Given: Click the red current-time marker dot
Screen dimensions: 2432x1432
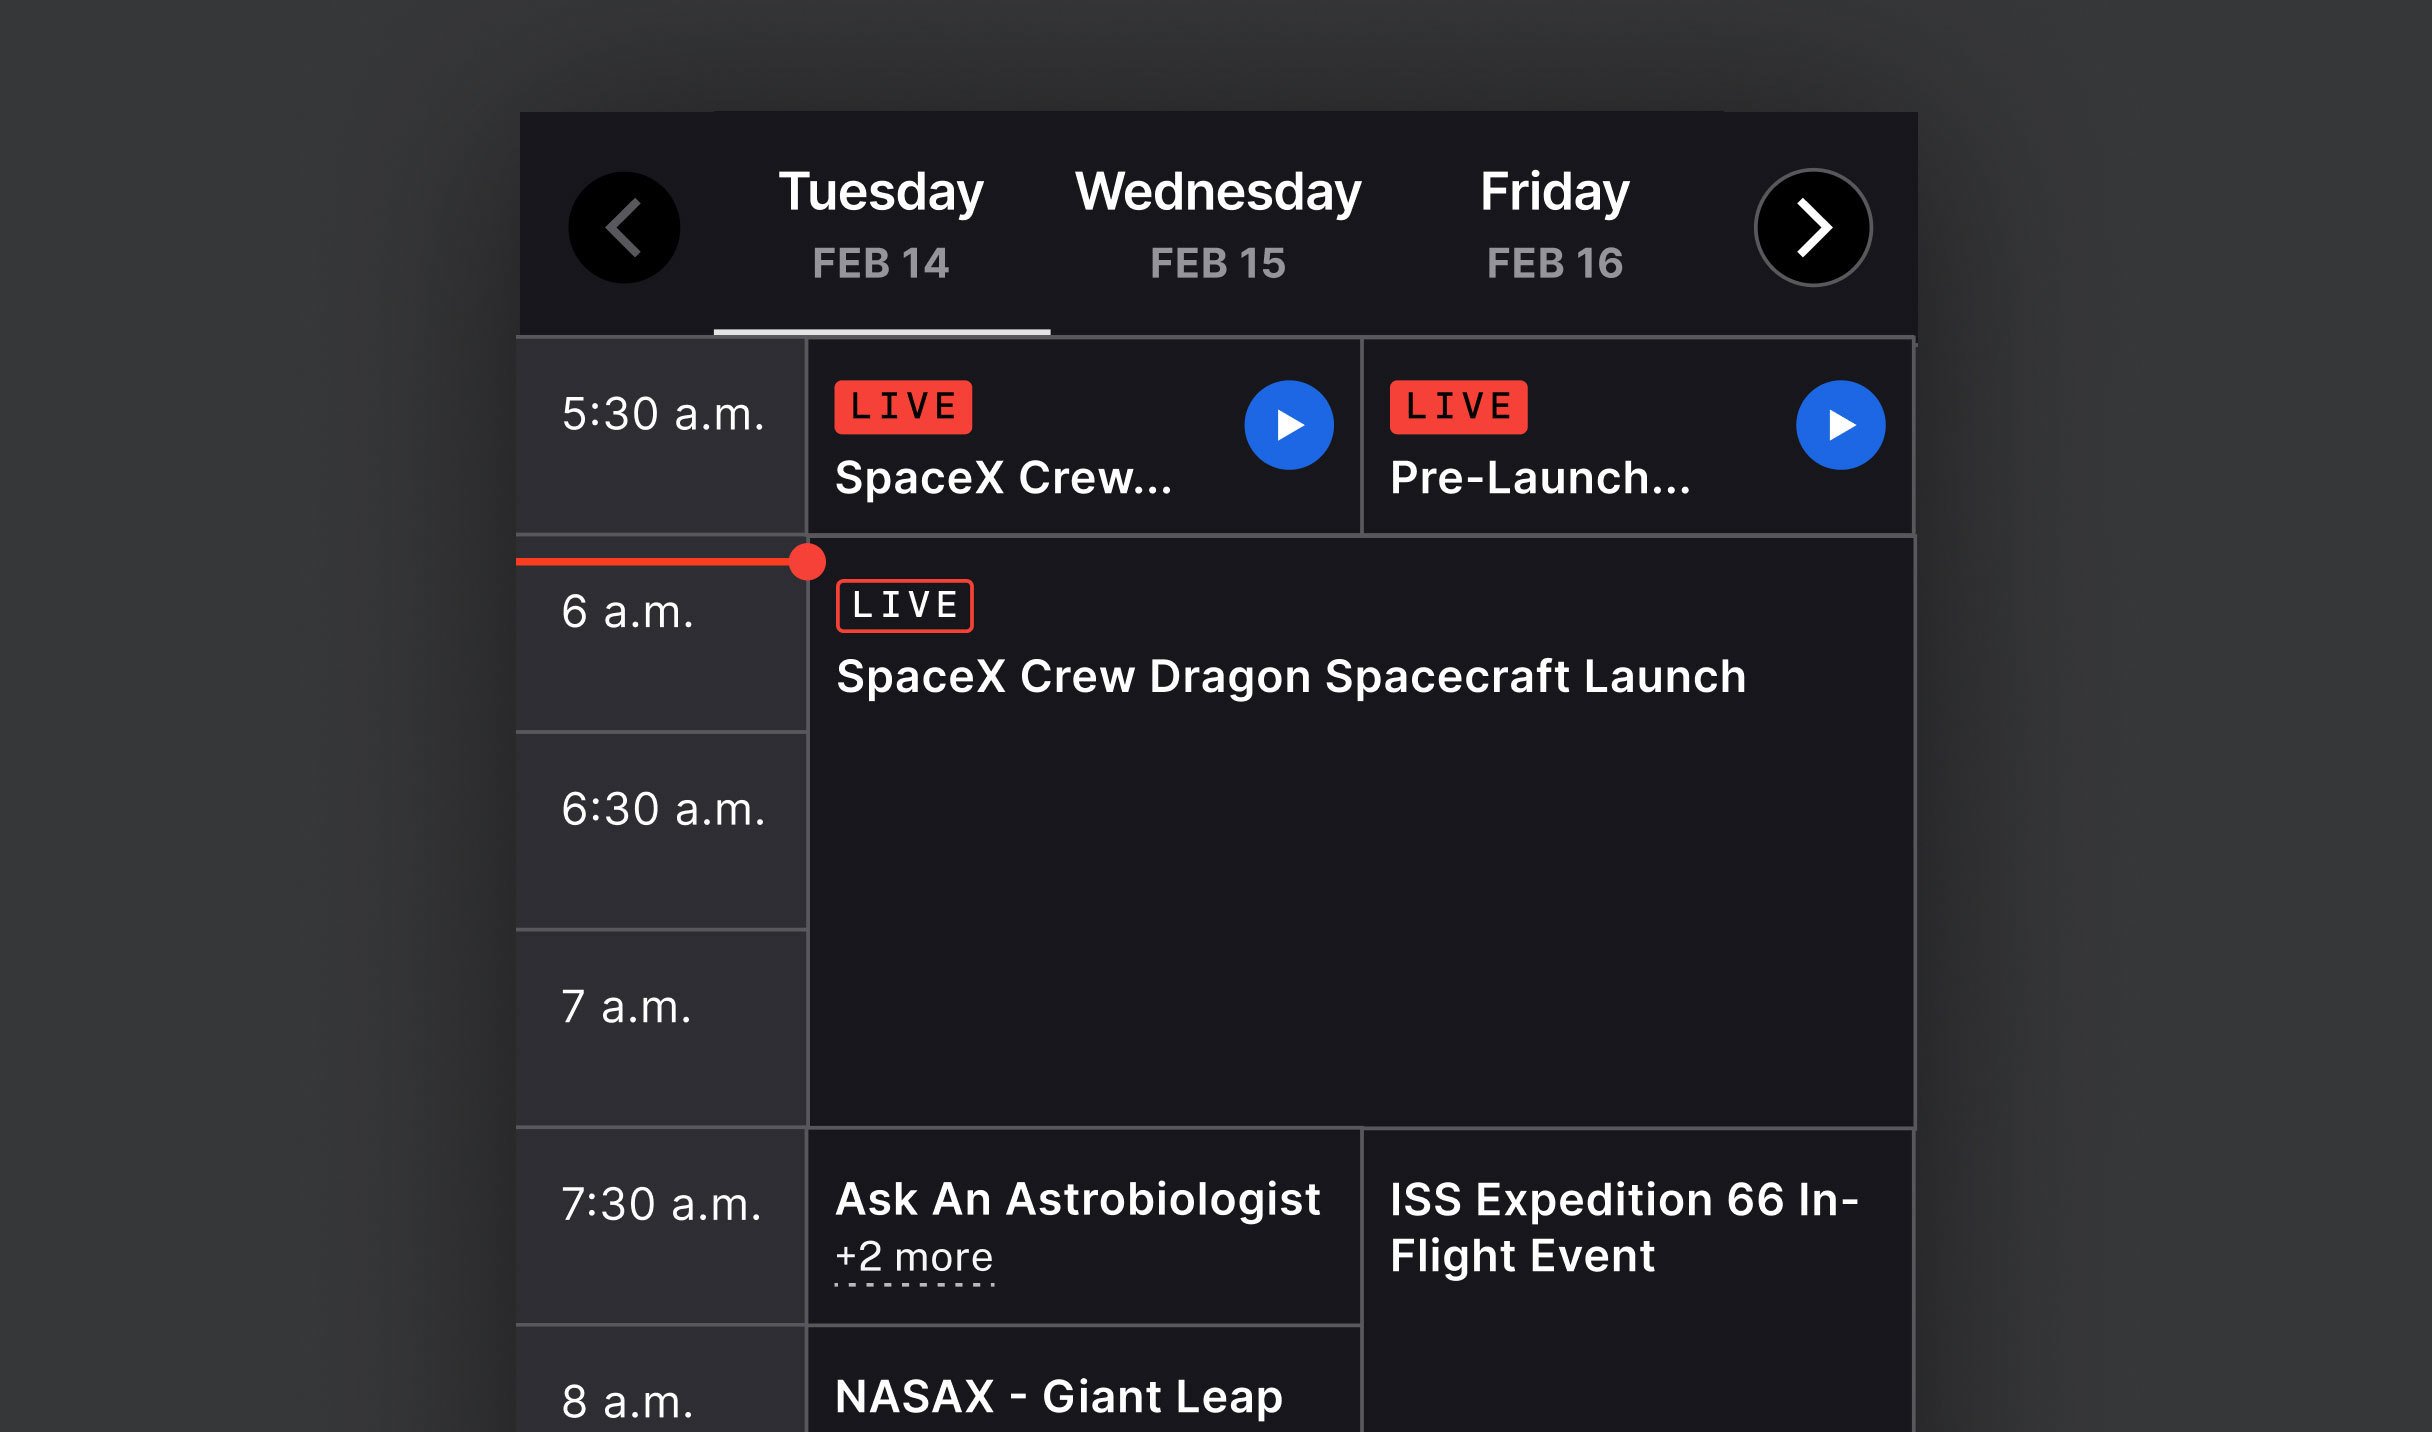Looking at the screenshot, I should coord(807,562).
